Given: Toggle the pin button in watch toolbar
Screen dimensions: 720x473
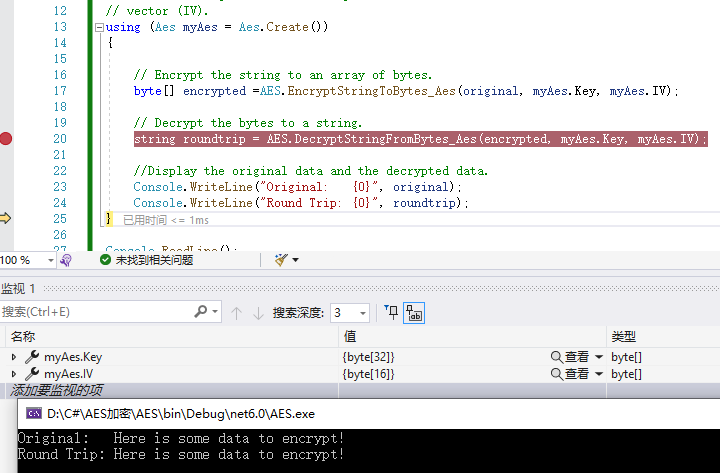Looking at the screenshot, I should (x=392, y=313).
